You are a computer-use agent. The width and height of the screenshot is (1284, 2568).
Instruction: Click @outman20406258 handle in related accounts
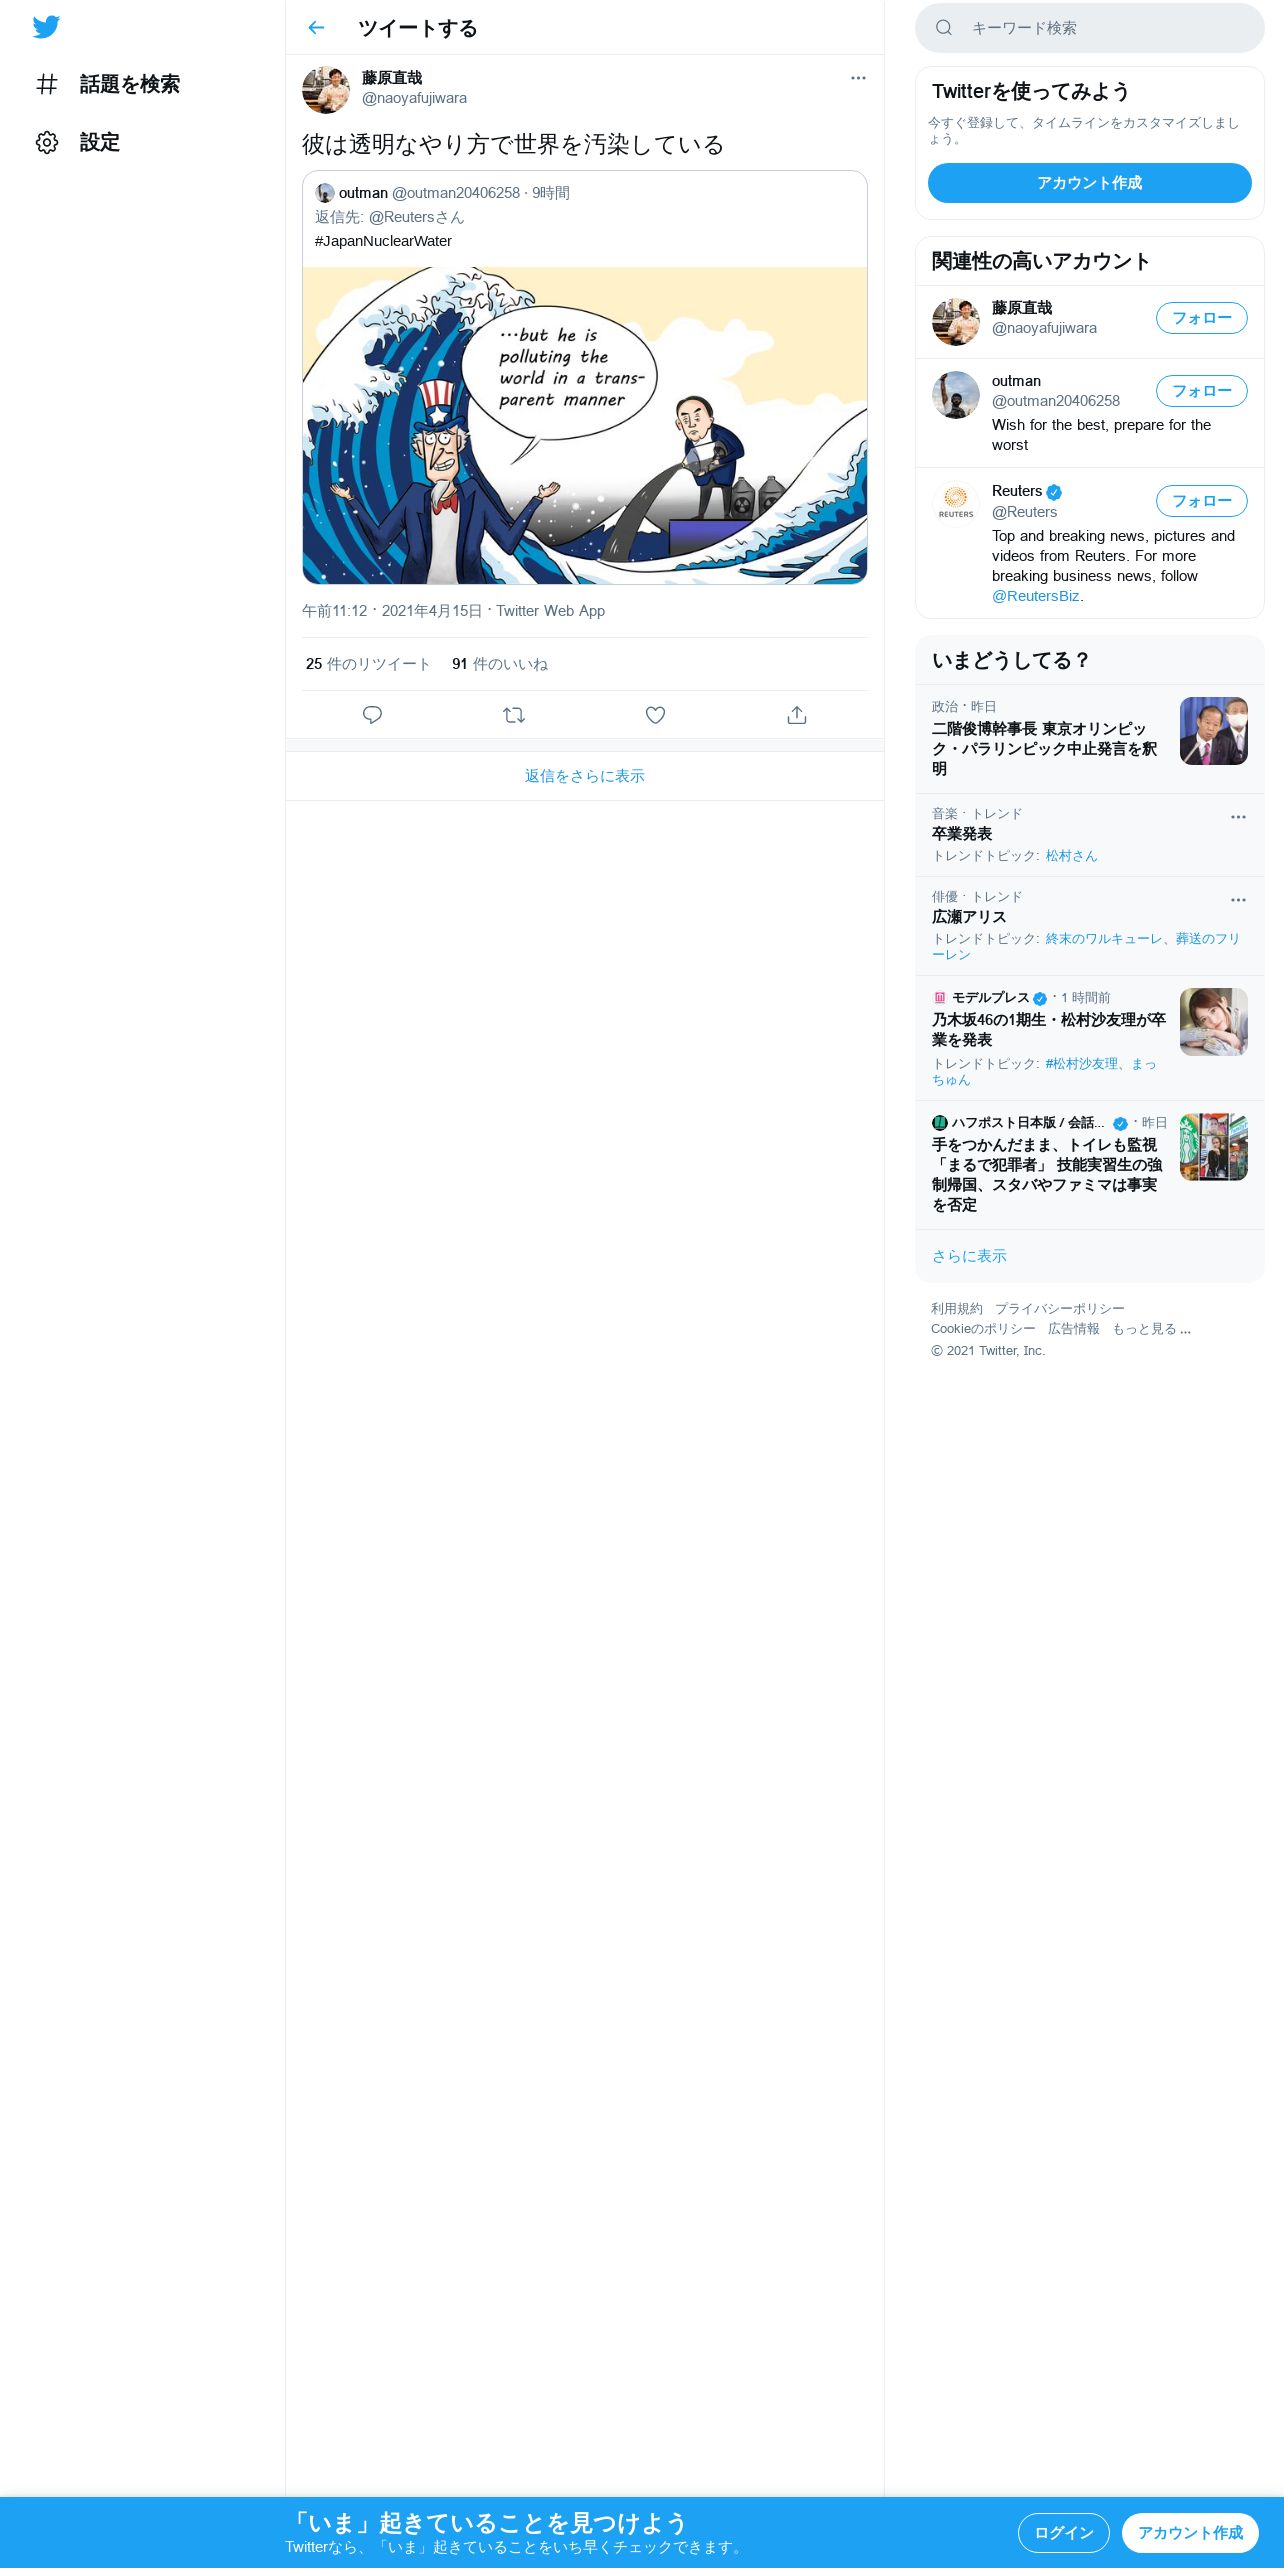click(x=1056, y=401)
